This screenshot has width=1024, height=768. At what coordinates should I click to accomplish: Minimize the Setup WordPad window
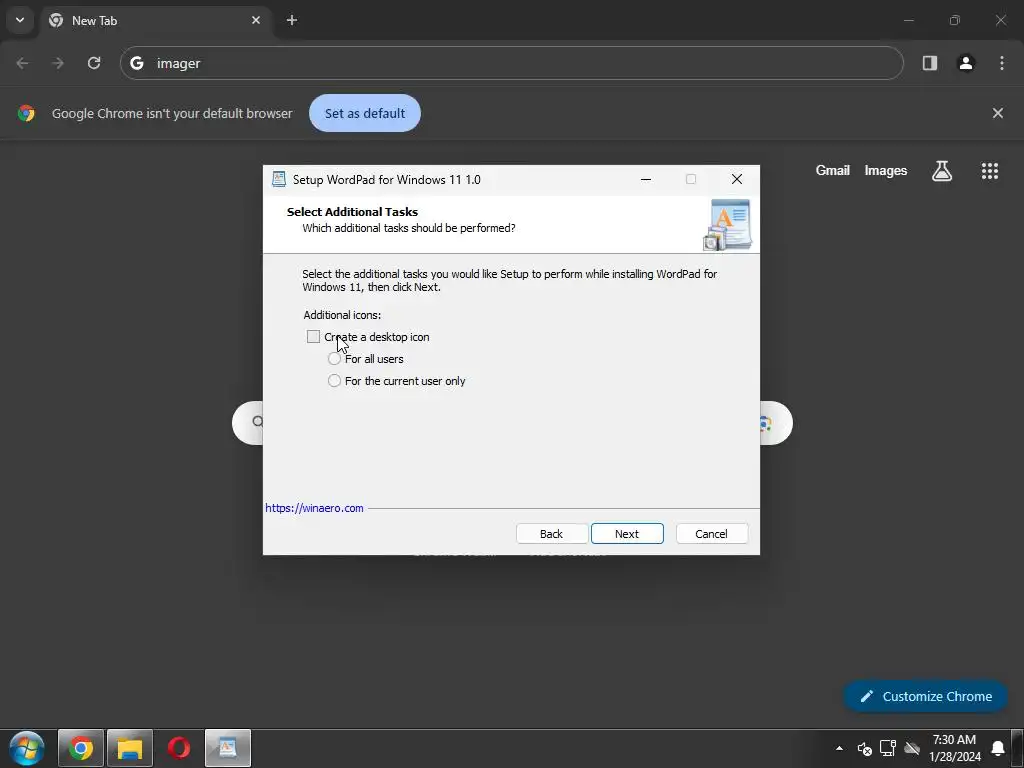click(646, 180)
